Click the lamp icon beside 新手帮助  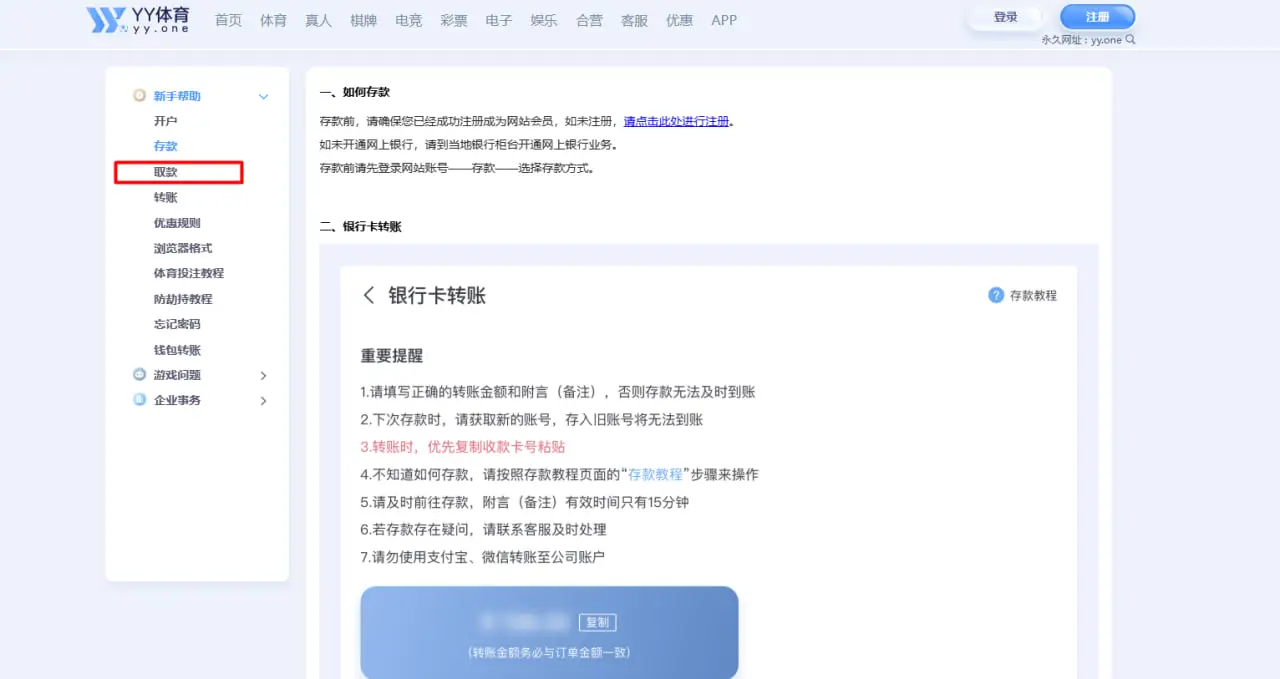pyautogui.click(x=139, y=95)
